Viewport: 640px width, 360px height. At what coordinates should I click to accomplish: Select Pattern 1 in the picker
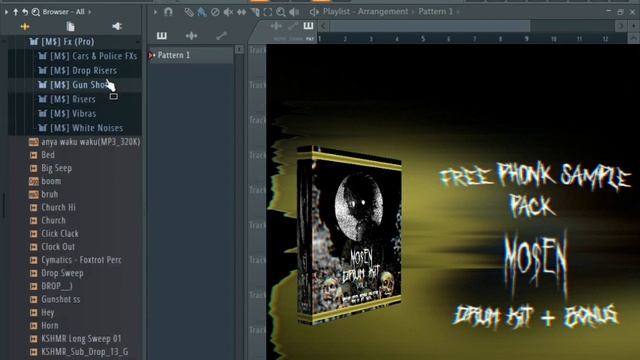point(191,55)
